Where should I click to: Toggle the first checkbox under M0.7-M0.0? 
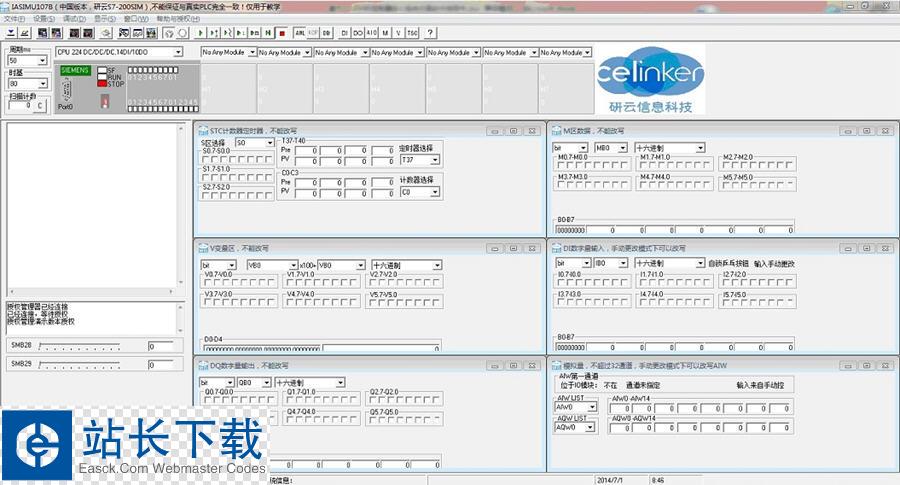561,166
